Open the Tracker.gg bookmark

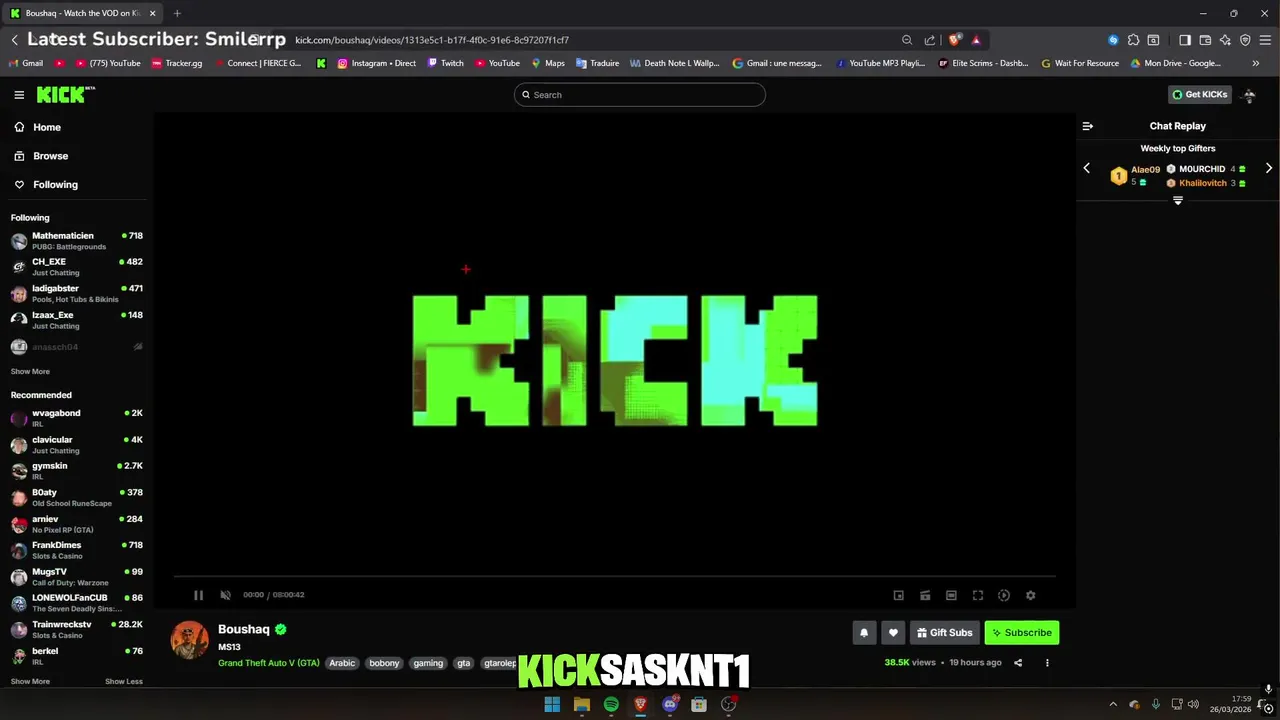(177, 63)
